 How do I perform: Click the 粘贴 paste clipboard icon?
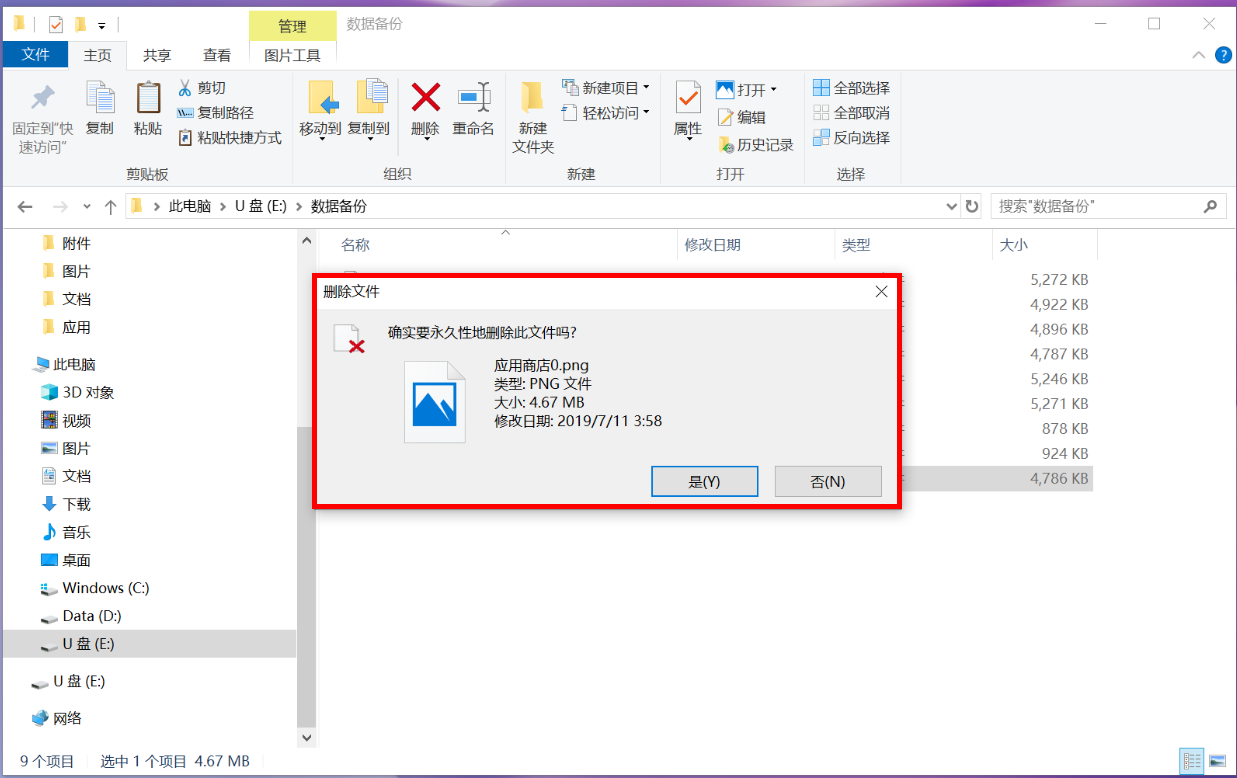(x=148, y=97)
